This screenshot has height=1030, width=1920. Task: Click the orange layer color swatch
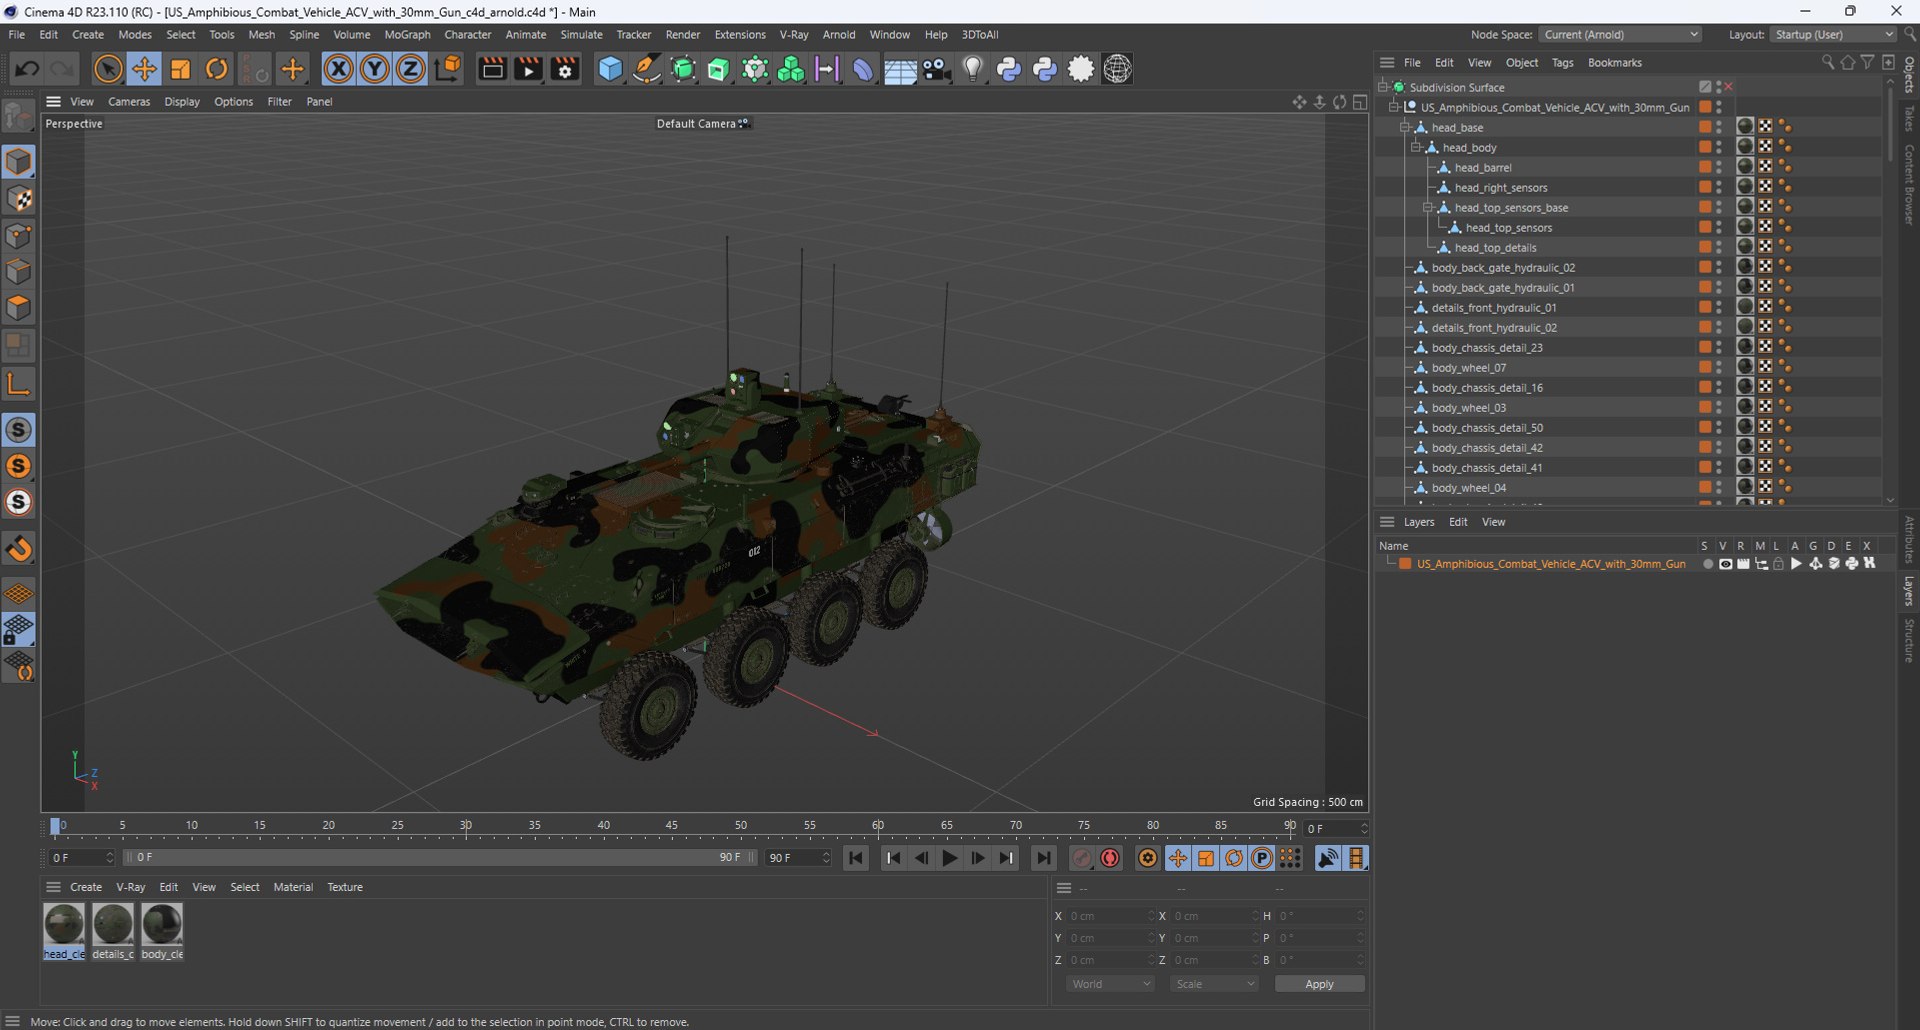(x=1405, y=564)
